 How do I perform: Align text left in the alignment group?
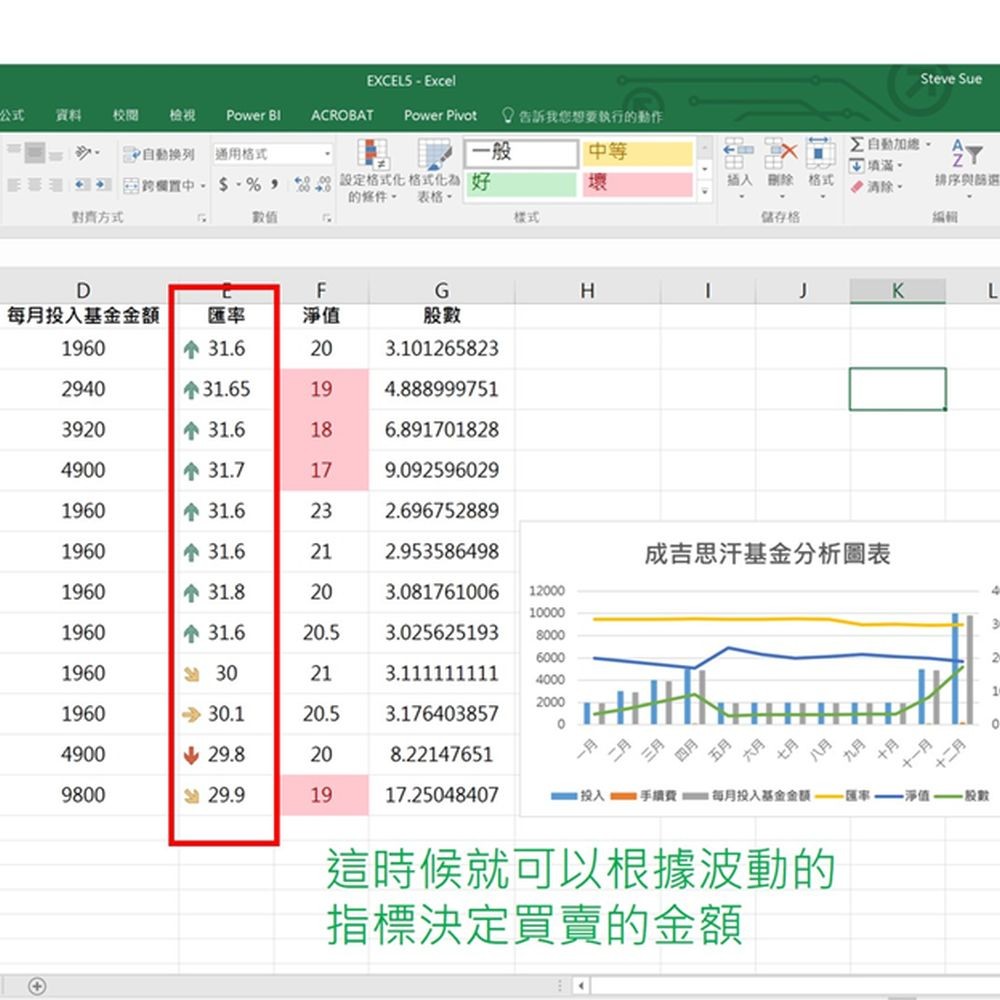[14, 185]
